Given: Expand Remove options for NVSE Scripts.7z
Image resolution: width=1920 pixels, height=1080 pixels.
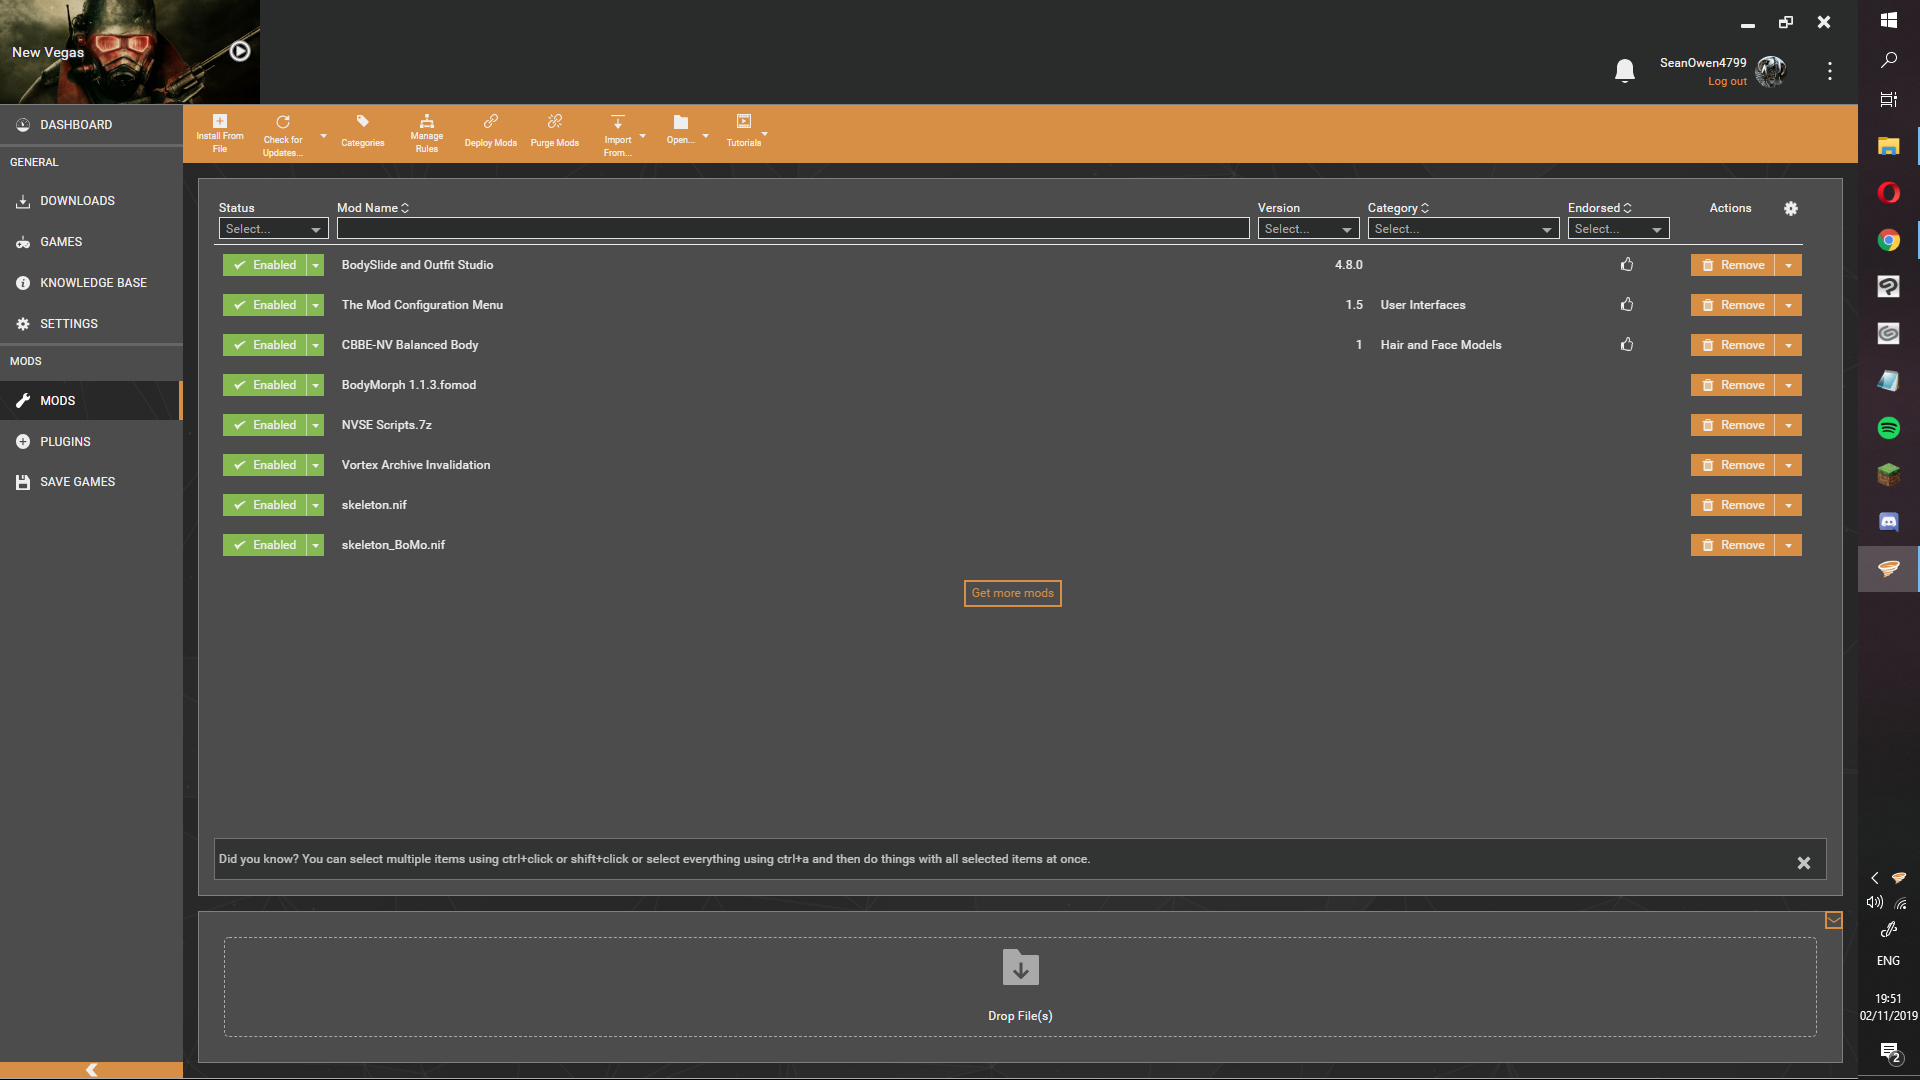Looking at the screenshot, I should [x=1788, y=425].
